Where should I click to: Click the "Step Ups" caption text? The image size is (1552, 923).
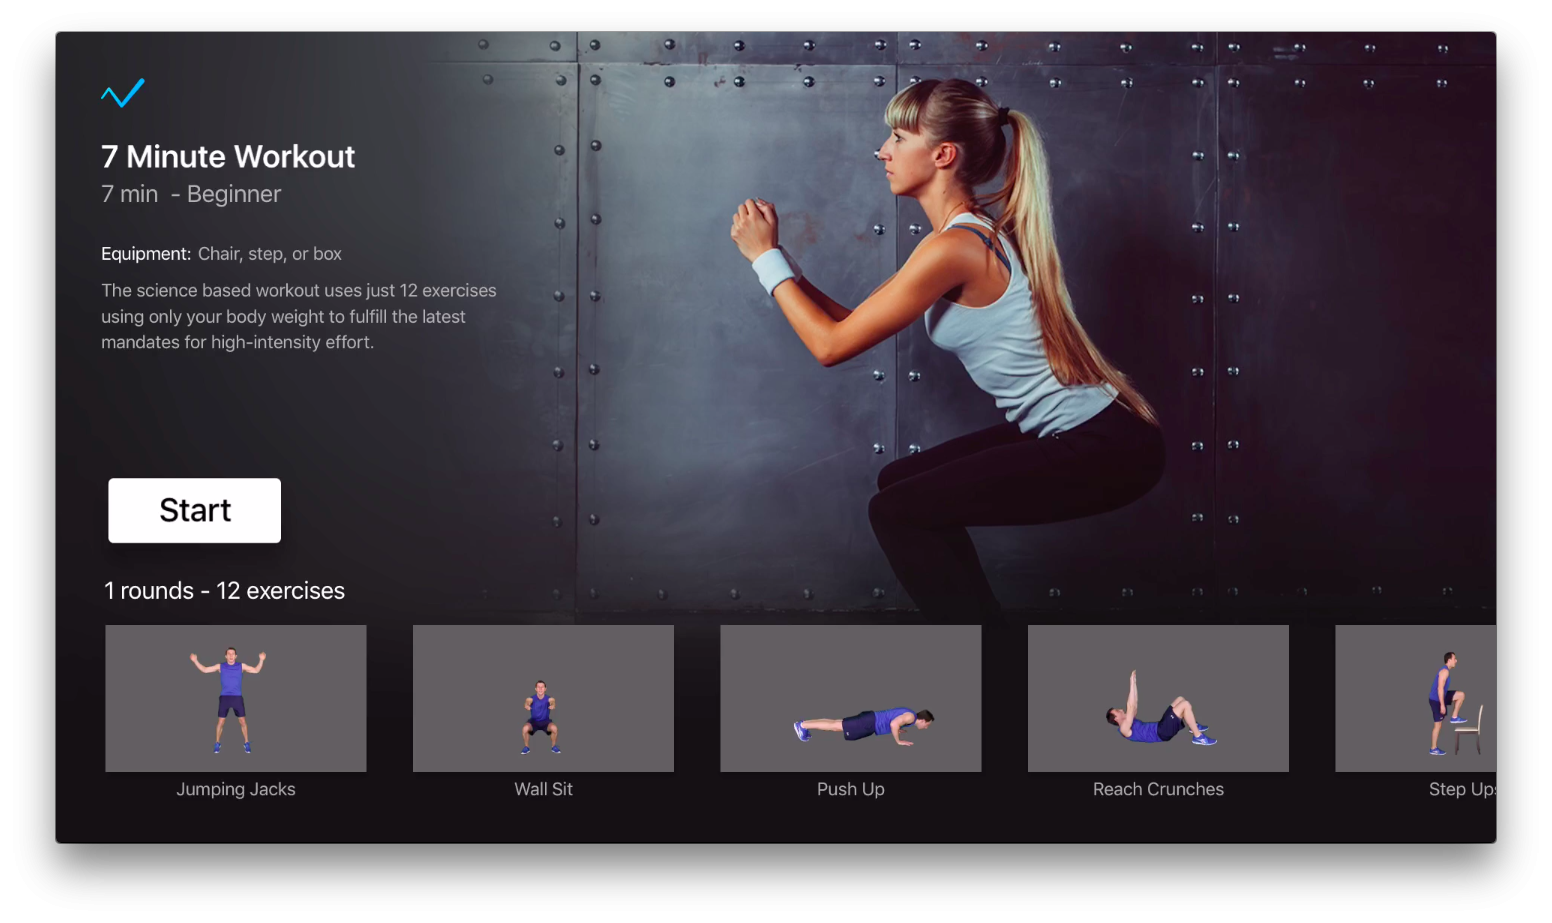tap(1460, 789)
